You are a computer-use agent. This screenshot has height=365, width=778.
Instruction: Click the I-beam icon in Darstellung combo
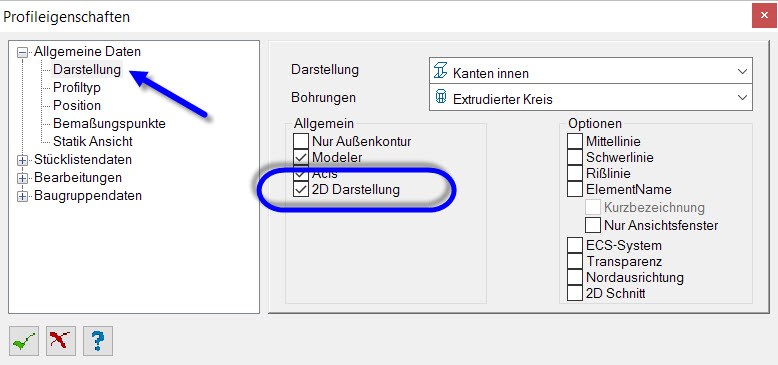pyautogui.click(x=441, y=71)
